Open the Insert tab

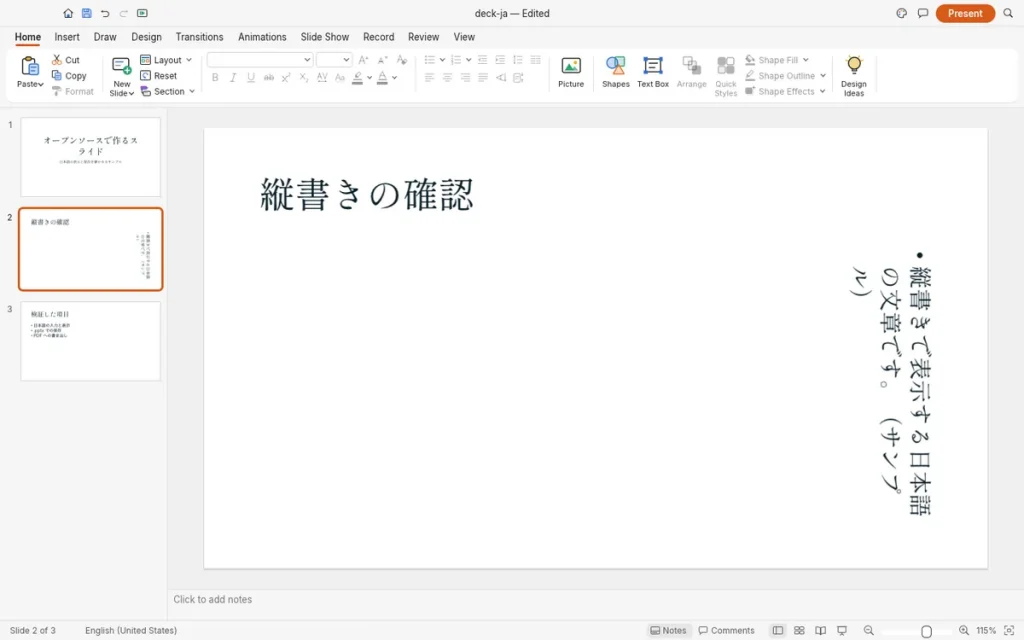(67, 37)
